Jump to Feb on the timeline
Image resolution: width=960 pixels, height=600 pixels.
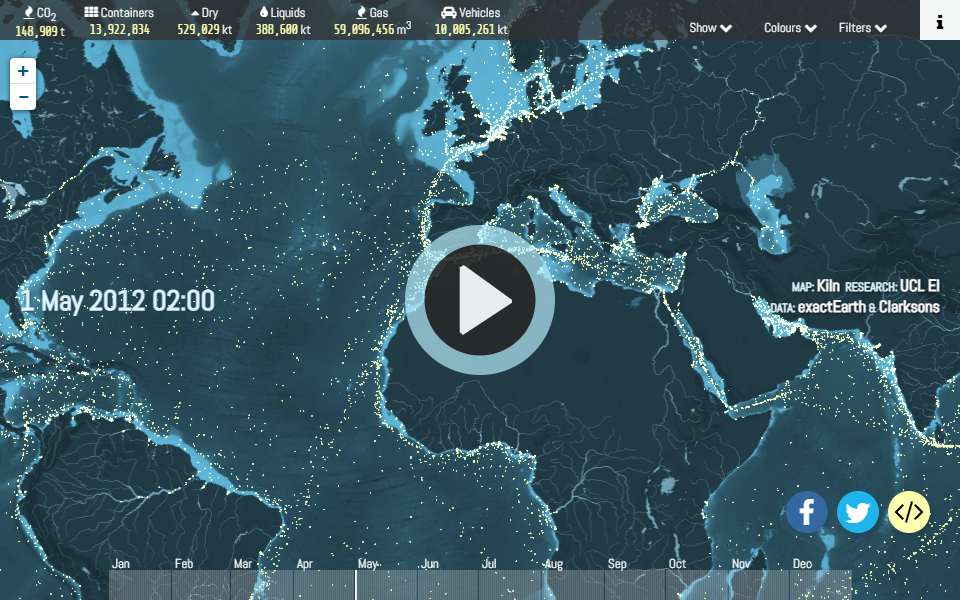184,563
